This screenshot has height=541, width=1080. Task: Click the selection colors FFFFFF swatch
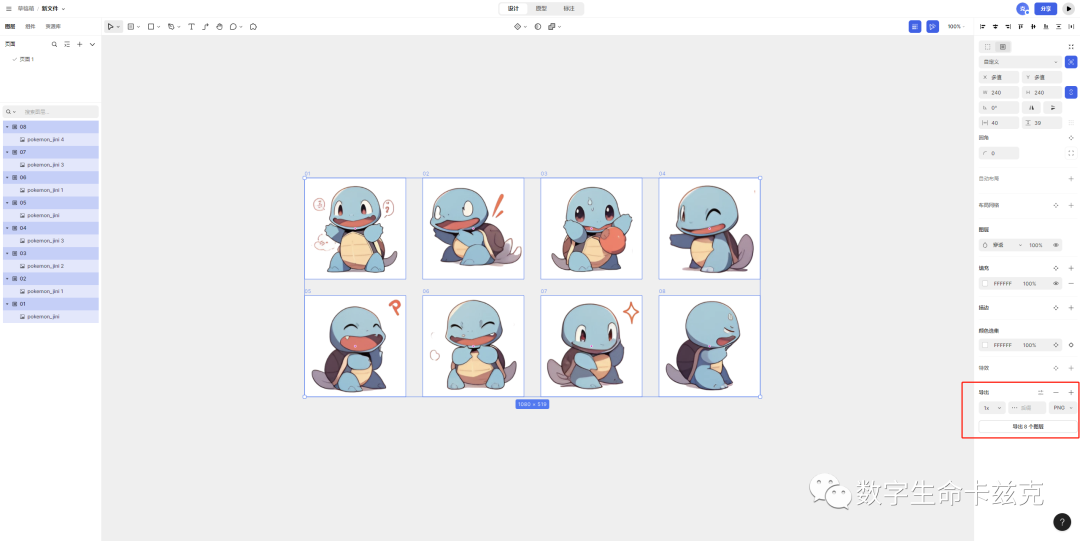986,345
